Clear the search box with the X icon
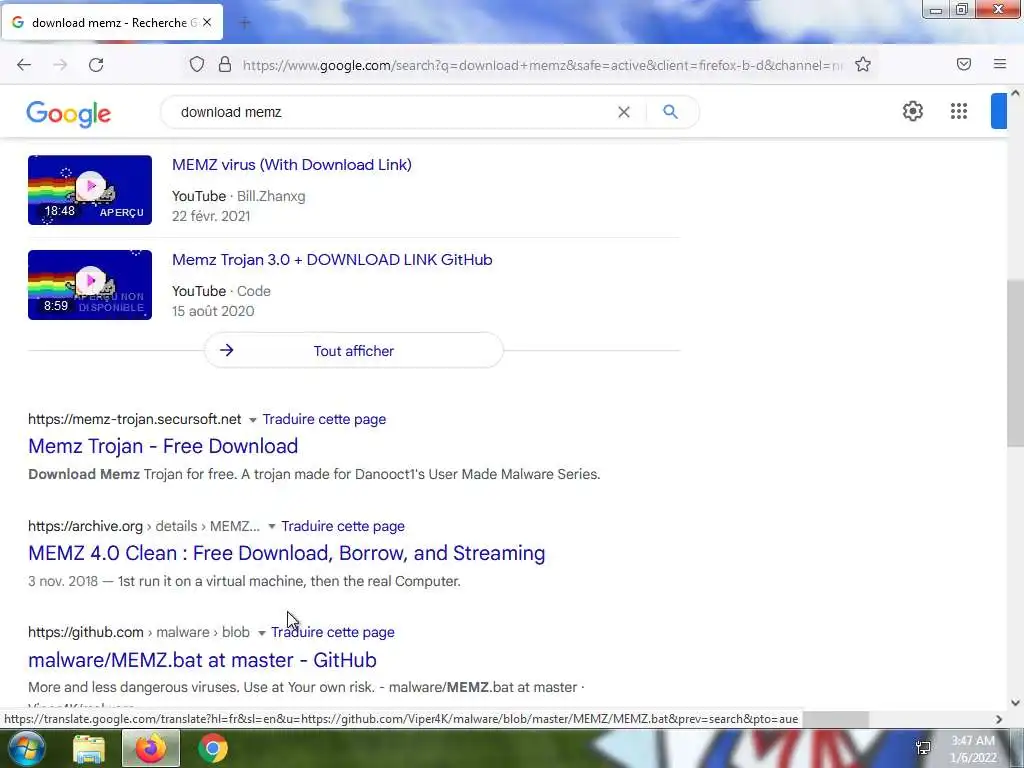 click(x=624, y=112)
